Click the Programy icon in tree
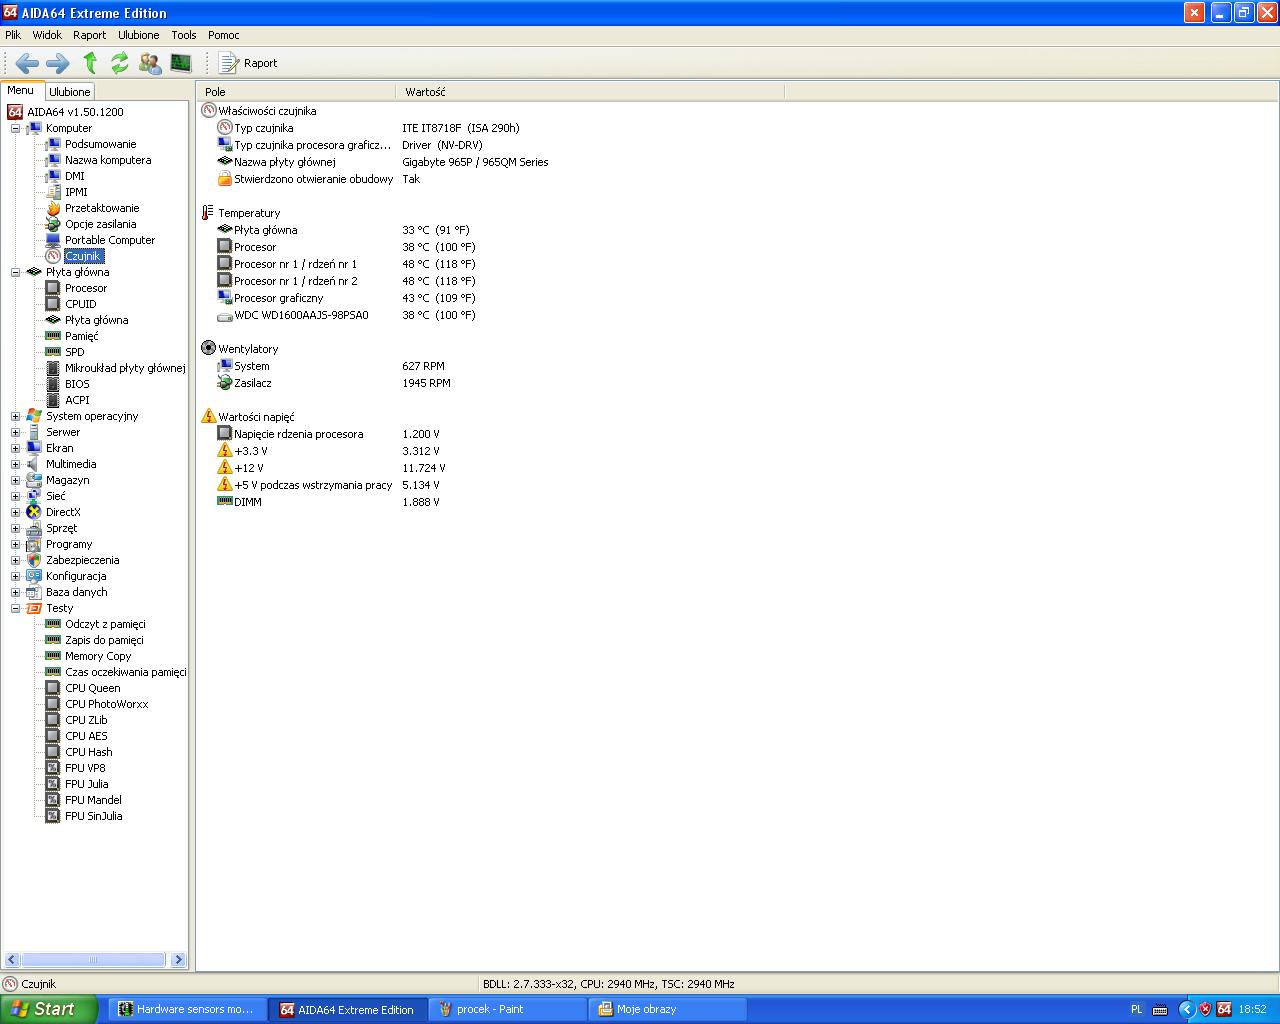 click(x=34, y=544)
